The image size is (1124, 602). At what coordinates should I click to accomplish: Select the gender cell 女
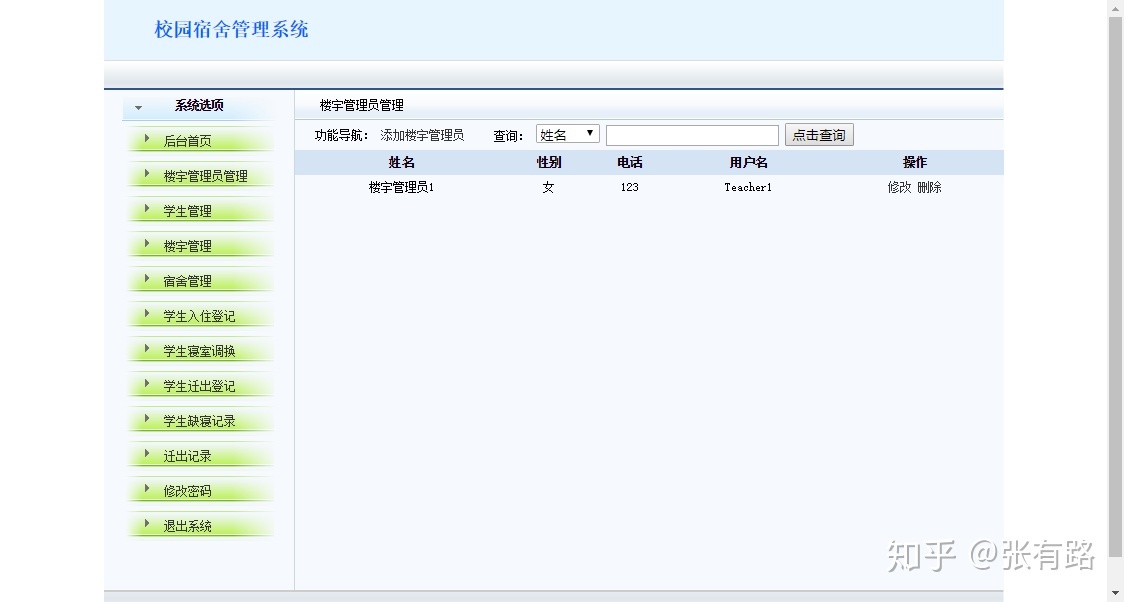[x=548, y=187]
